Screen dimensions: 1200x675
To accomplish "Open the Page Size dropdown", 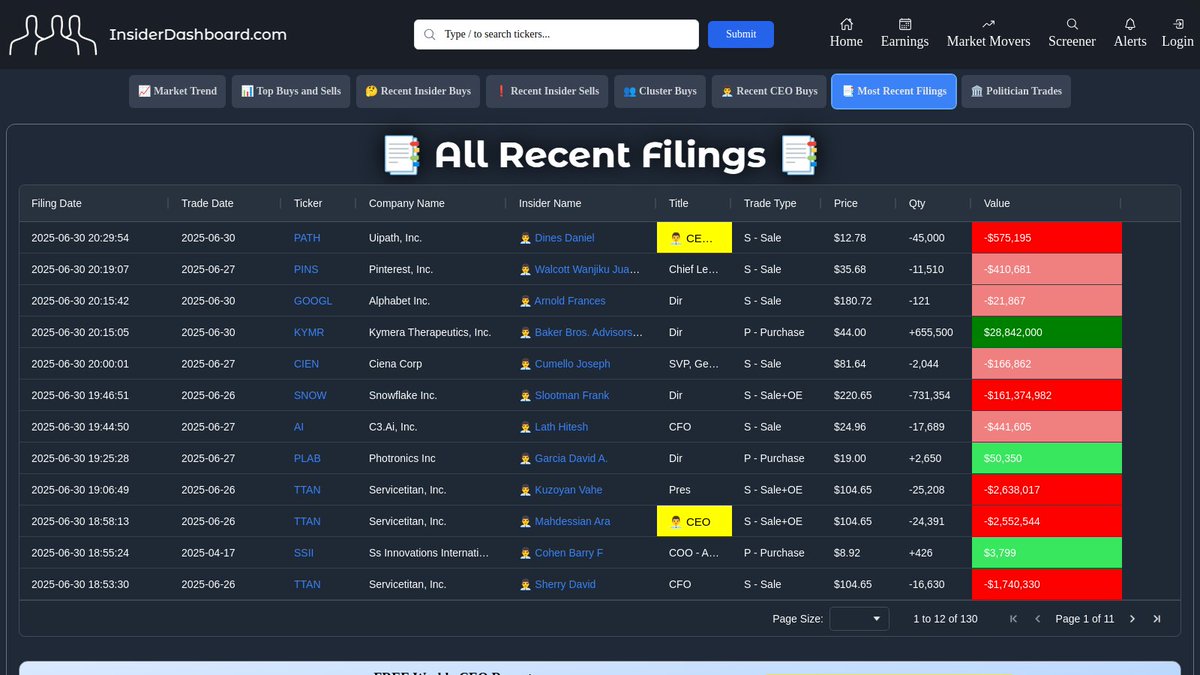I will (x=859, y=619).
